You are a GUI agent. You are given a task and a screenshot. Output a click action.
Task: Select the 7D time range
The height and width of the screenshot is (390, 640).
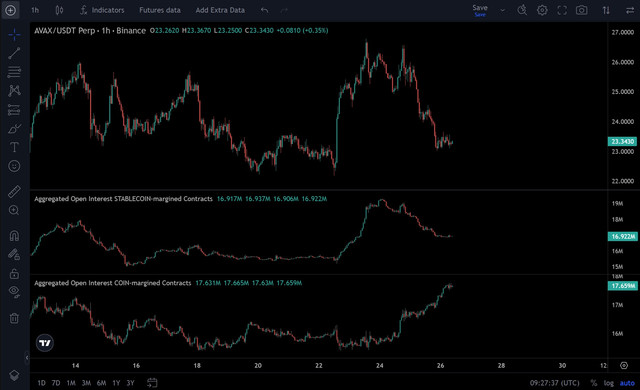click(x=56, y=383)
